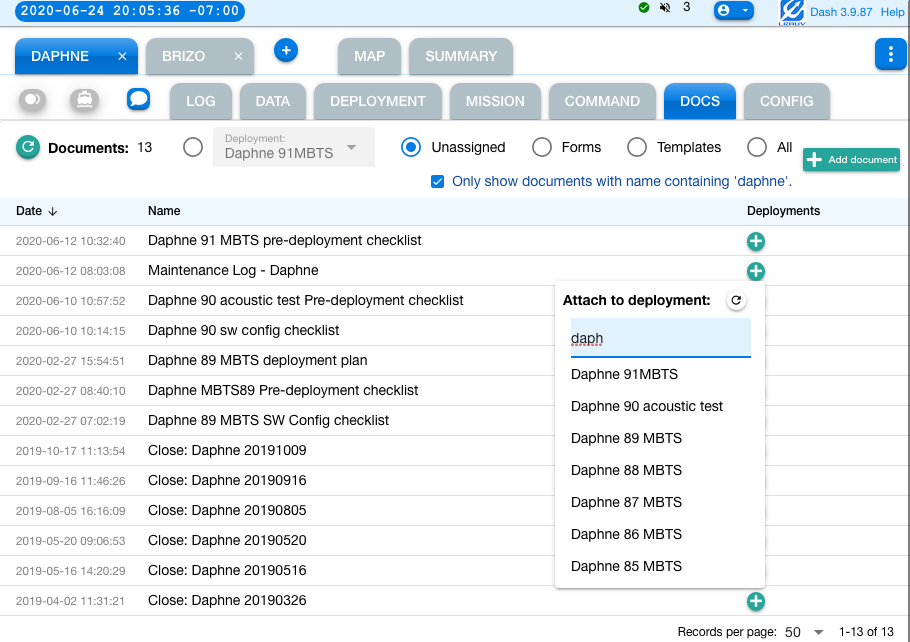910x642 pixels.
Task: Toggle the switch left of vehicle icon
Action: click(33, 100)
